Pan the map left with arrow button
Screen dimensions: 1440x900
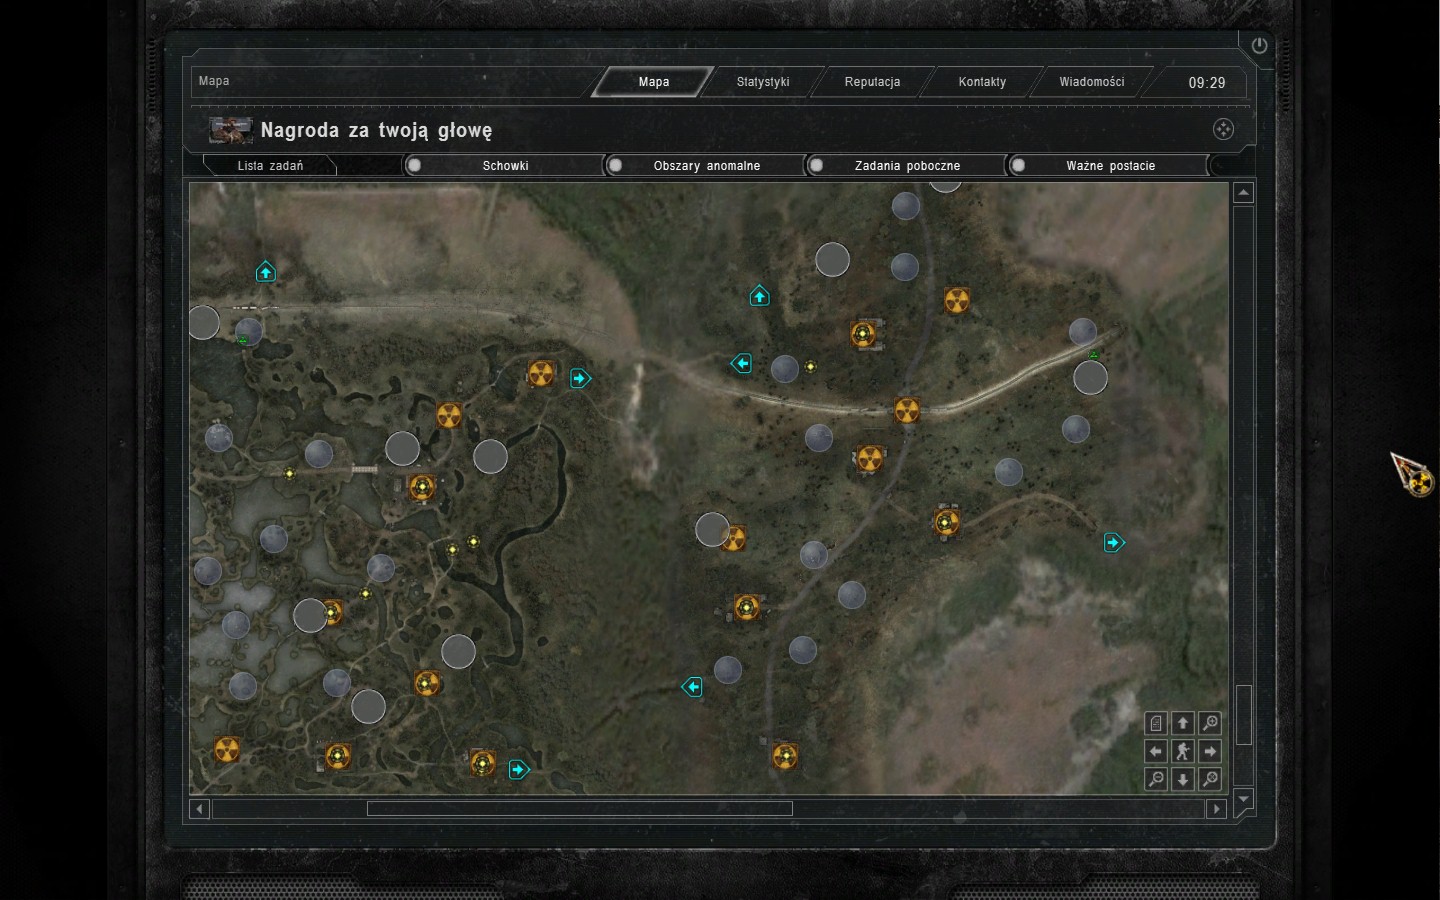point(1156,751)
